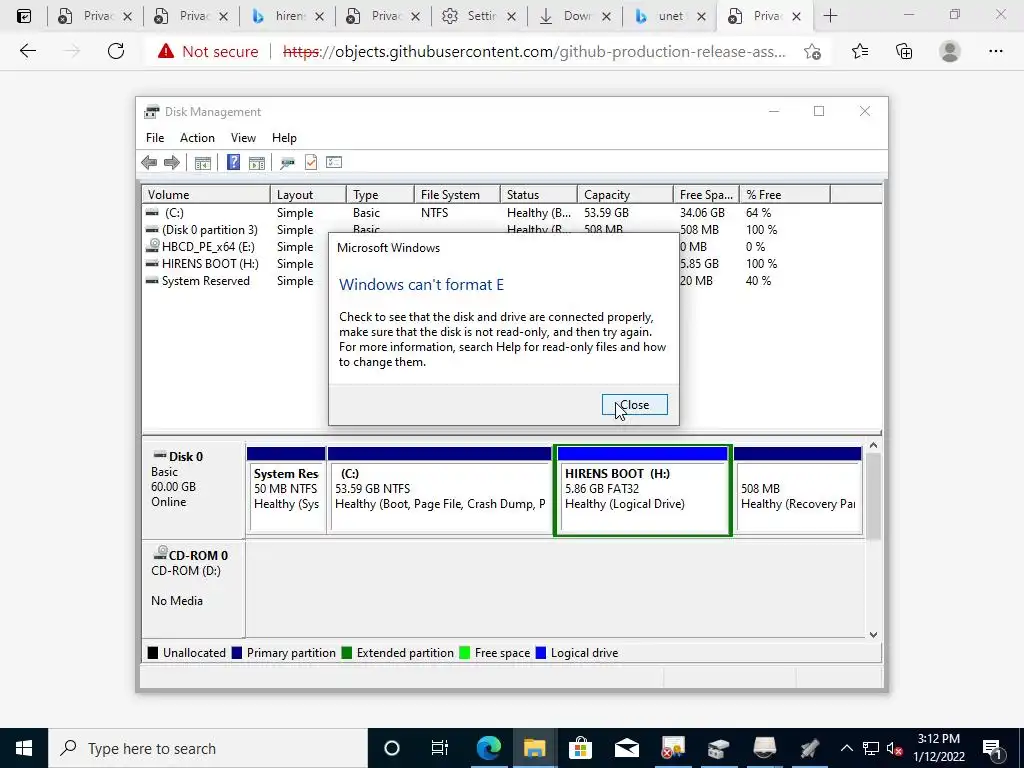Open the Edge Favorites list icon

[x=860, y=51]
